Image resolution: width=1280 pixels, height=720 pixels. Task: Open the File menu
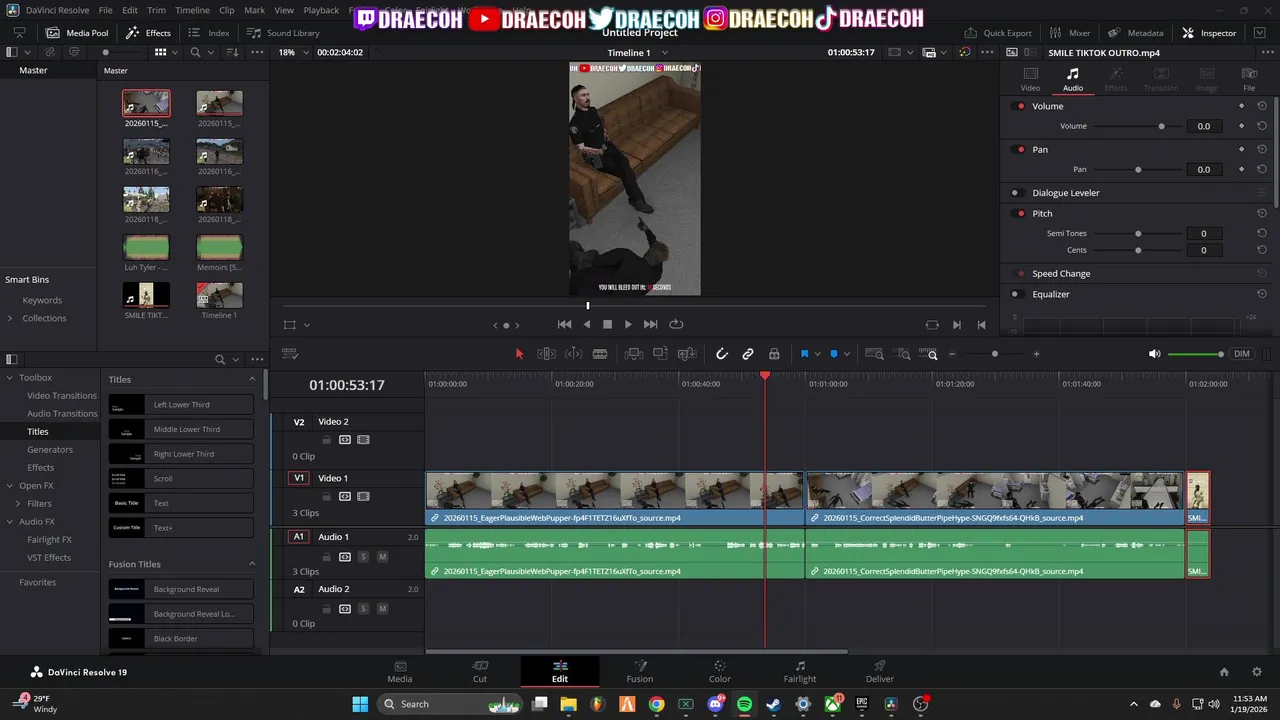(x=105, y=10)
